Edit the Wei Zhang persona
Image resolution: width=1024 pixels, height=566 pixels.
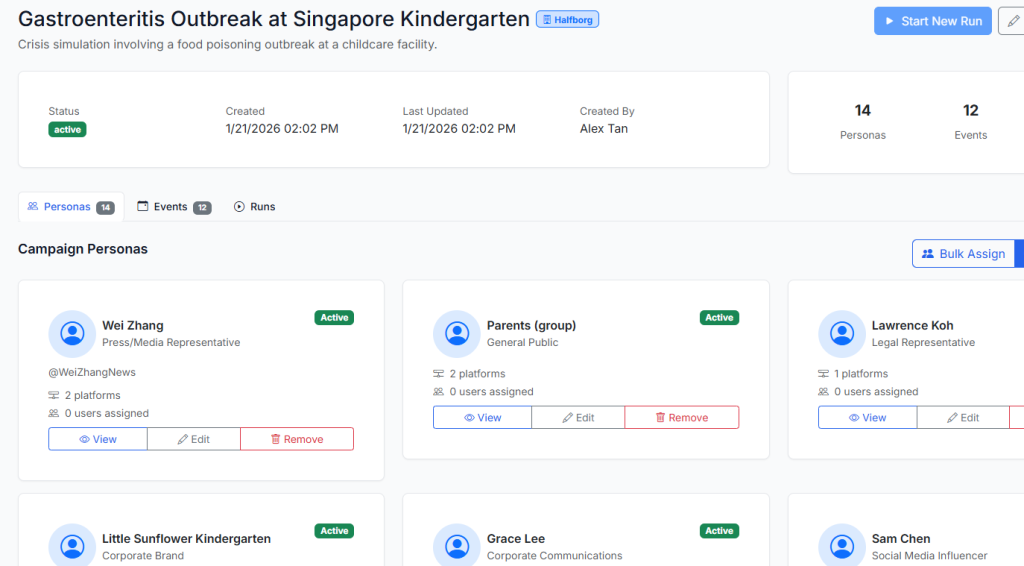pos(194,439)
